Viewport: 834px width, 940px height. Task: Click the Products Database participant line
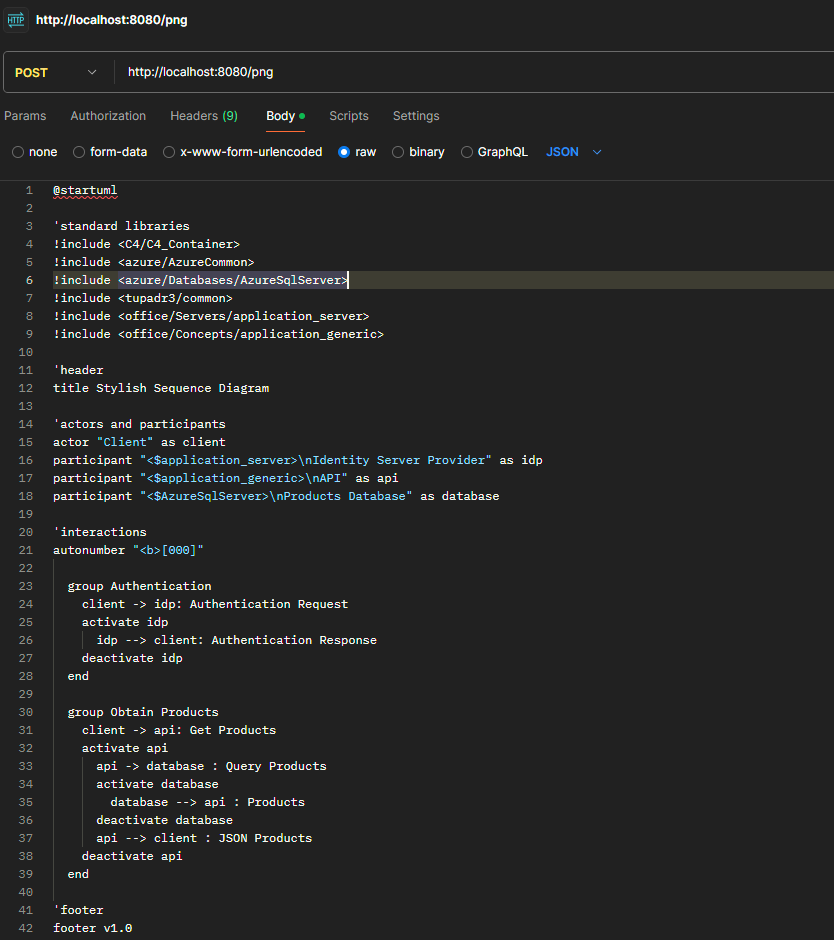point(276,496)
